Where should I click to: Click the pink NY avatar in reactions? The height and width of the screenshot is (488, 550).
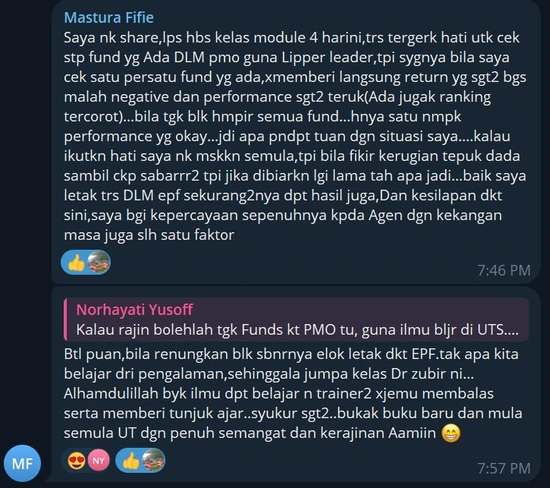click(98, 460)
